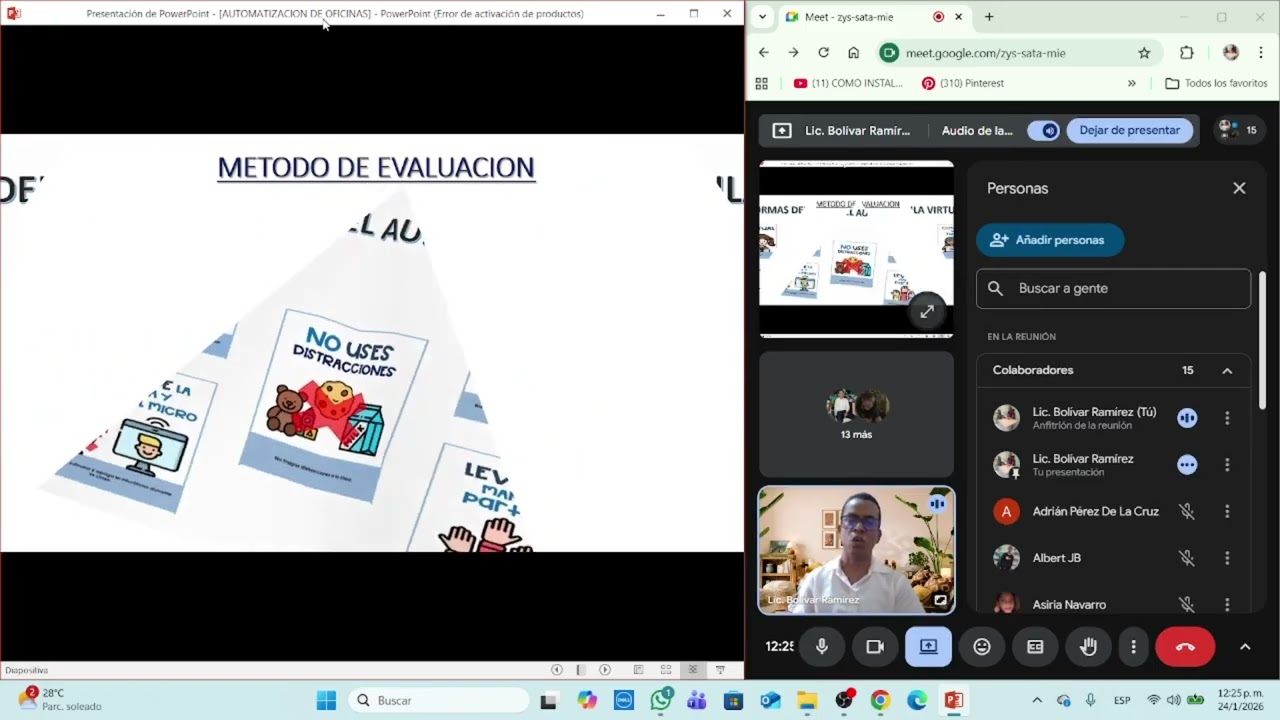Open the COMO INSTAL... YouTube bookmark

click(849, 83)
